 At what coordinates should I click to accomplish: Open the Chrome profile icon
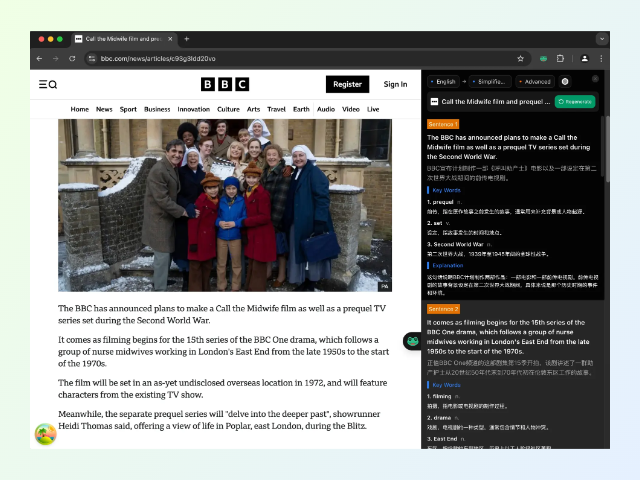tap(584, 59)
